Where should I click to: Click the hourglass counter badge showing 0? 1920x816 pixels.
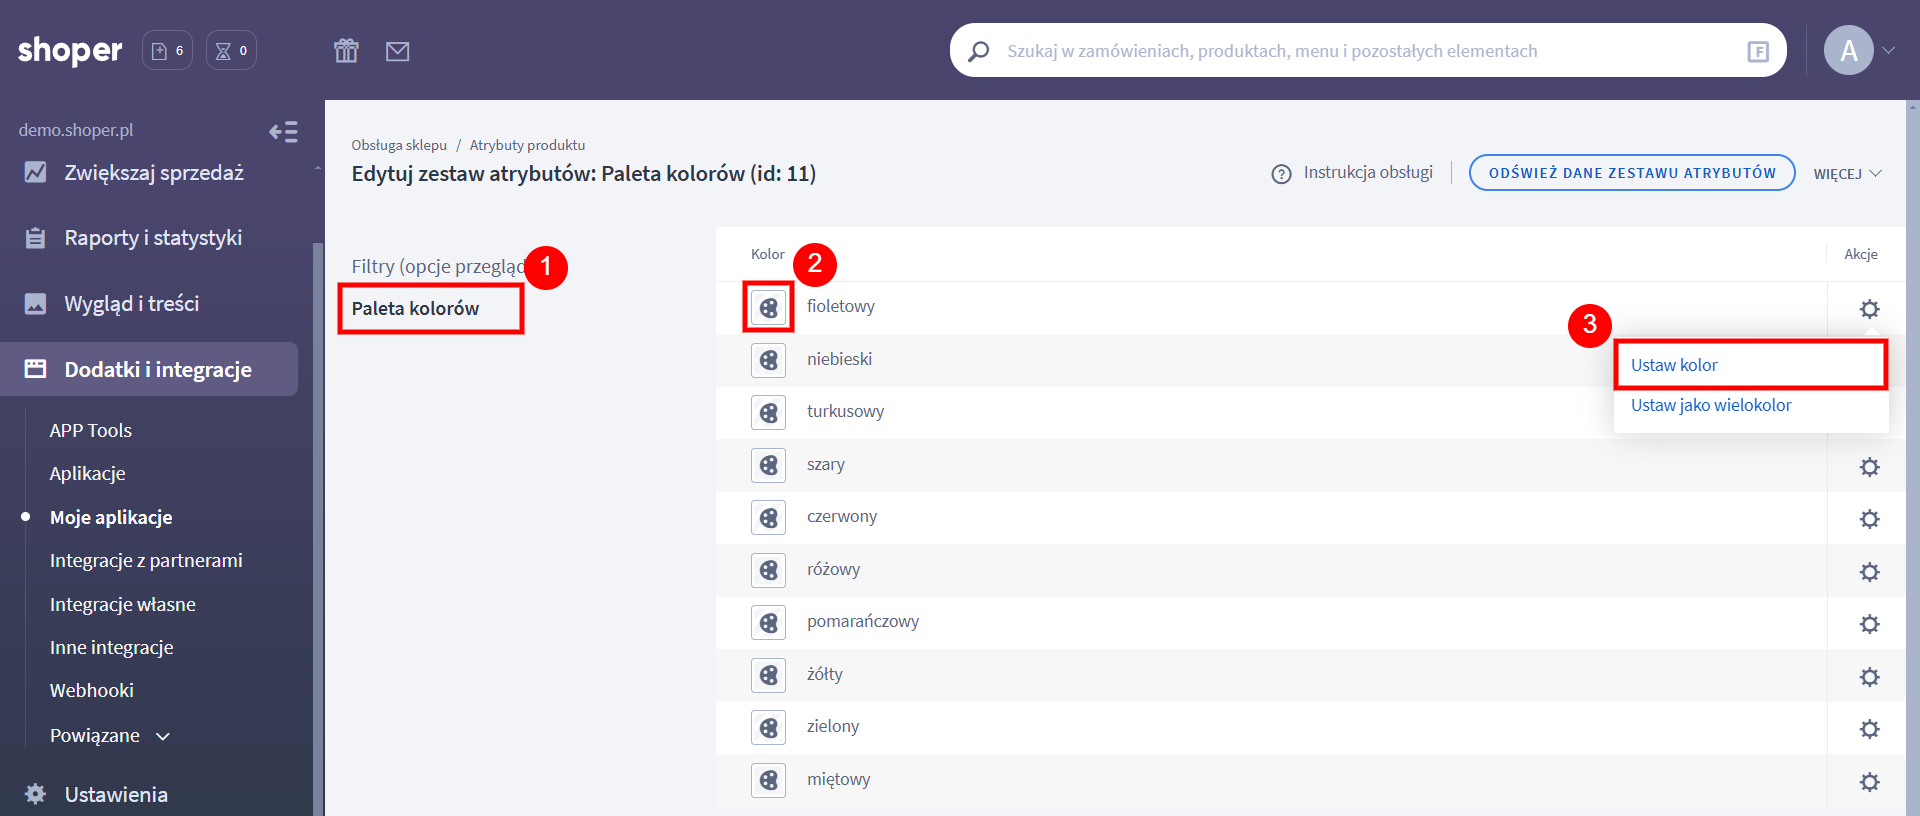click(231, 51)
